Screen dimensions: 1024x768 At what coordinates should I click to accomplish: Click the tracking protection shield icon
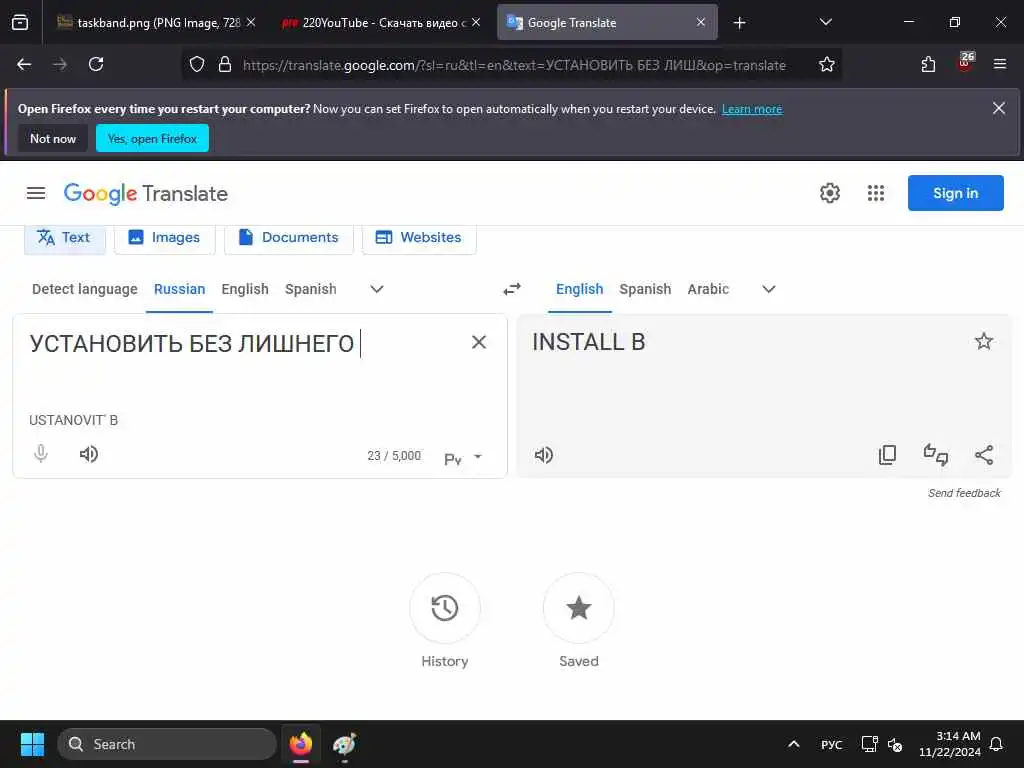tap(197, 65)
